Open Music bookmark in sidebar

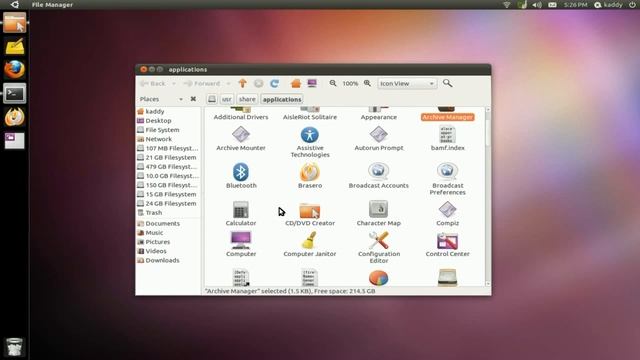(168, 233)
